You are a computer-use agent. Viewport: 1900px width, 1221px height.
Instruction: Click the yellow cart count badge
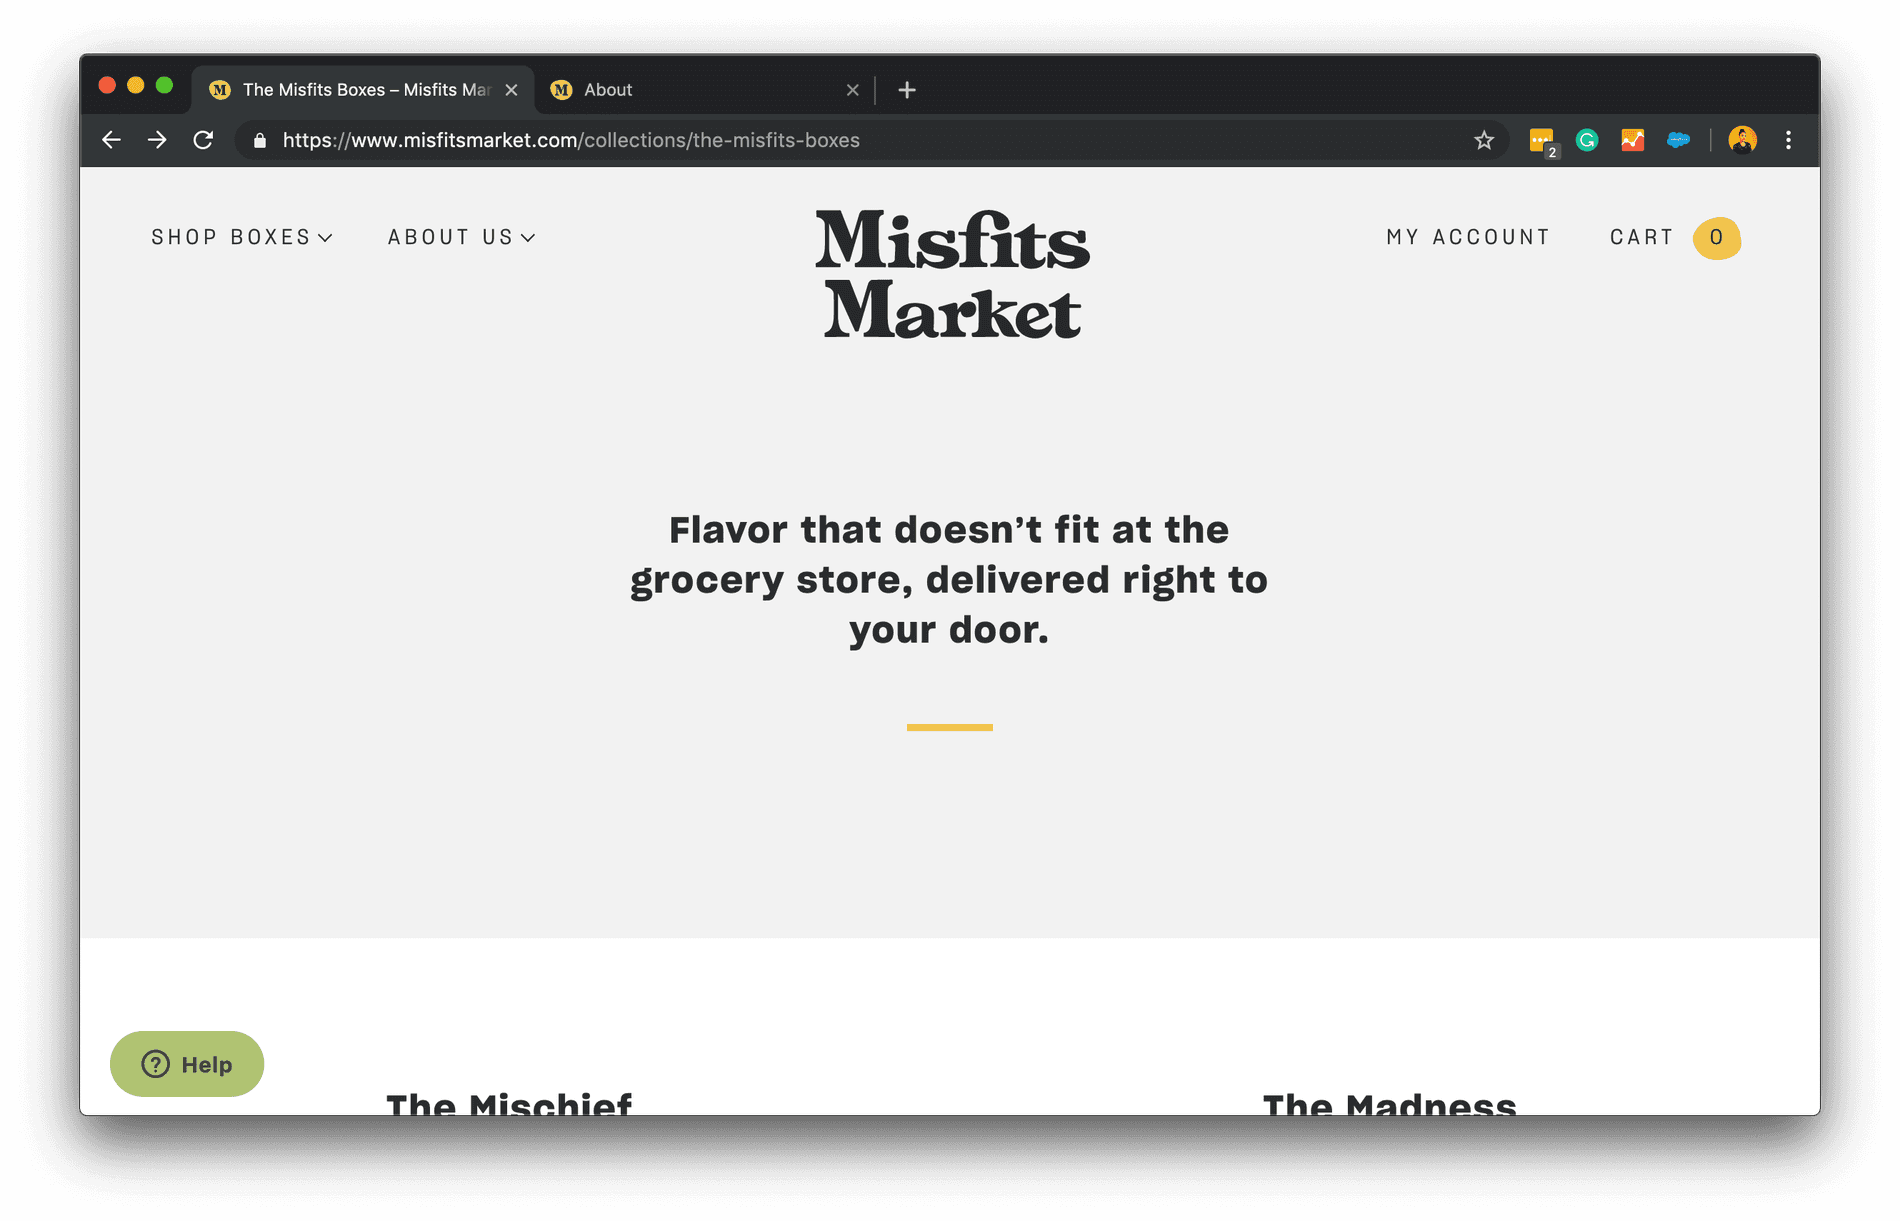pos(1717,238)
